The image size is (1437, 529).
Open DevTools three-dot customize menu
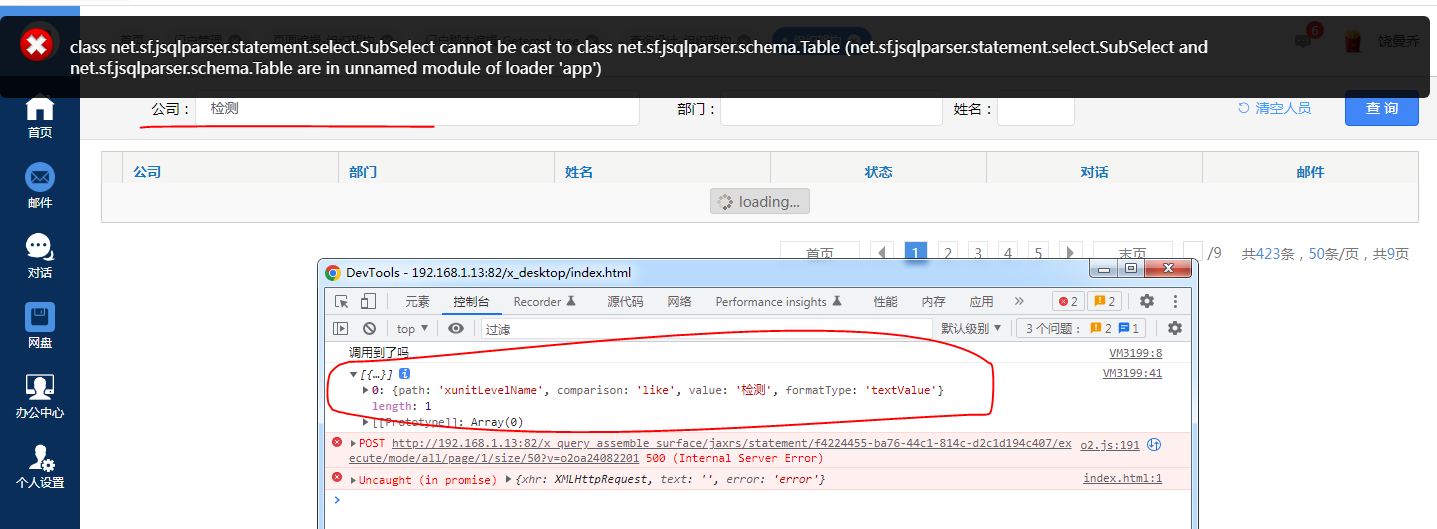coord(1175,301)
